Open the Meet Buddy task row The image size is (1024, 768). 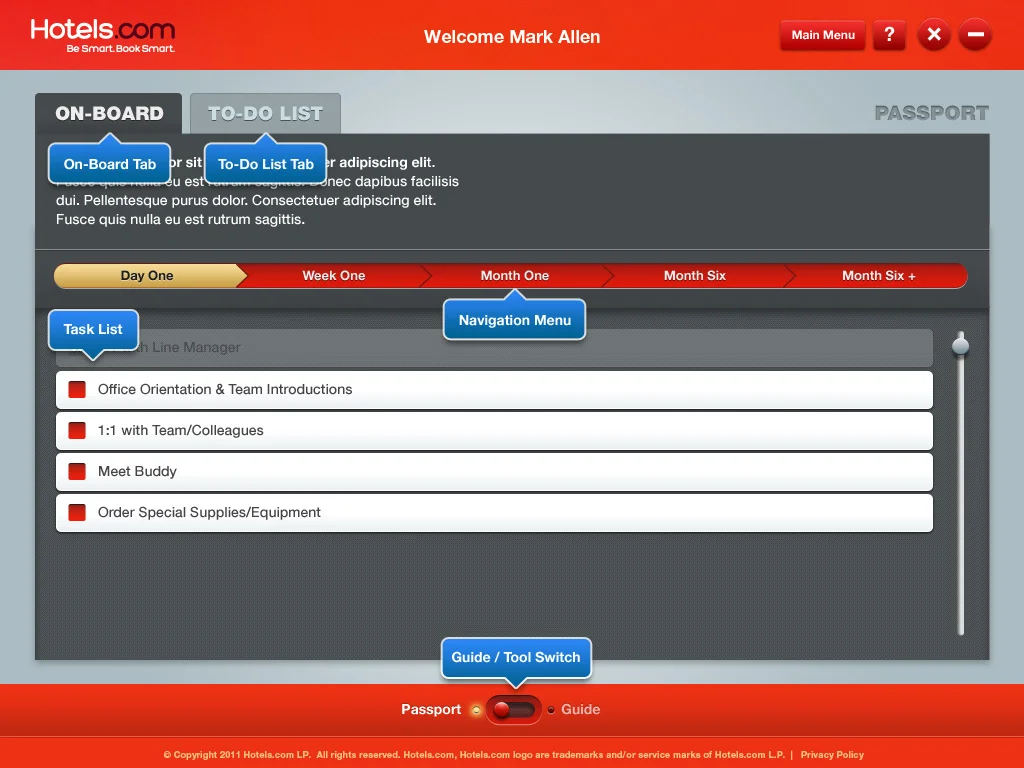pos(494,472)
